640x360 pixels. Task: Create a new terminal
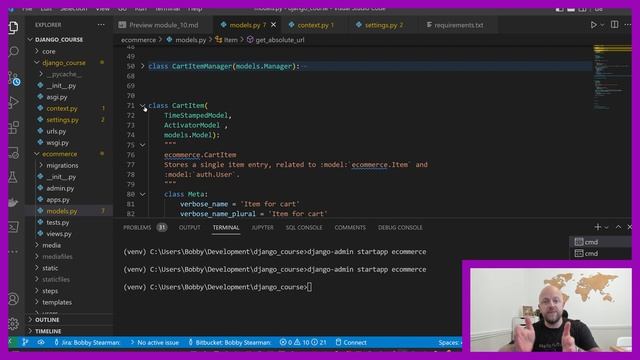[598, 227]
